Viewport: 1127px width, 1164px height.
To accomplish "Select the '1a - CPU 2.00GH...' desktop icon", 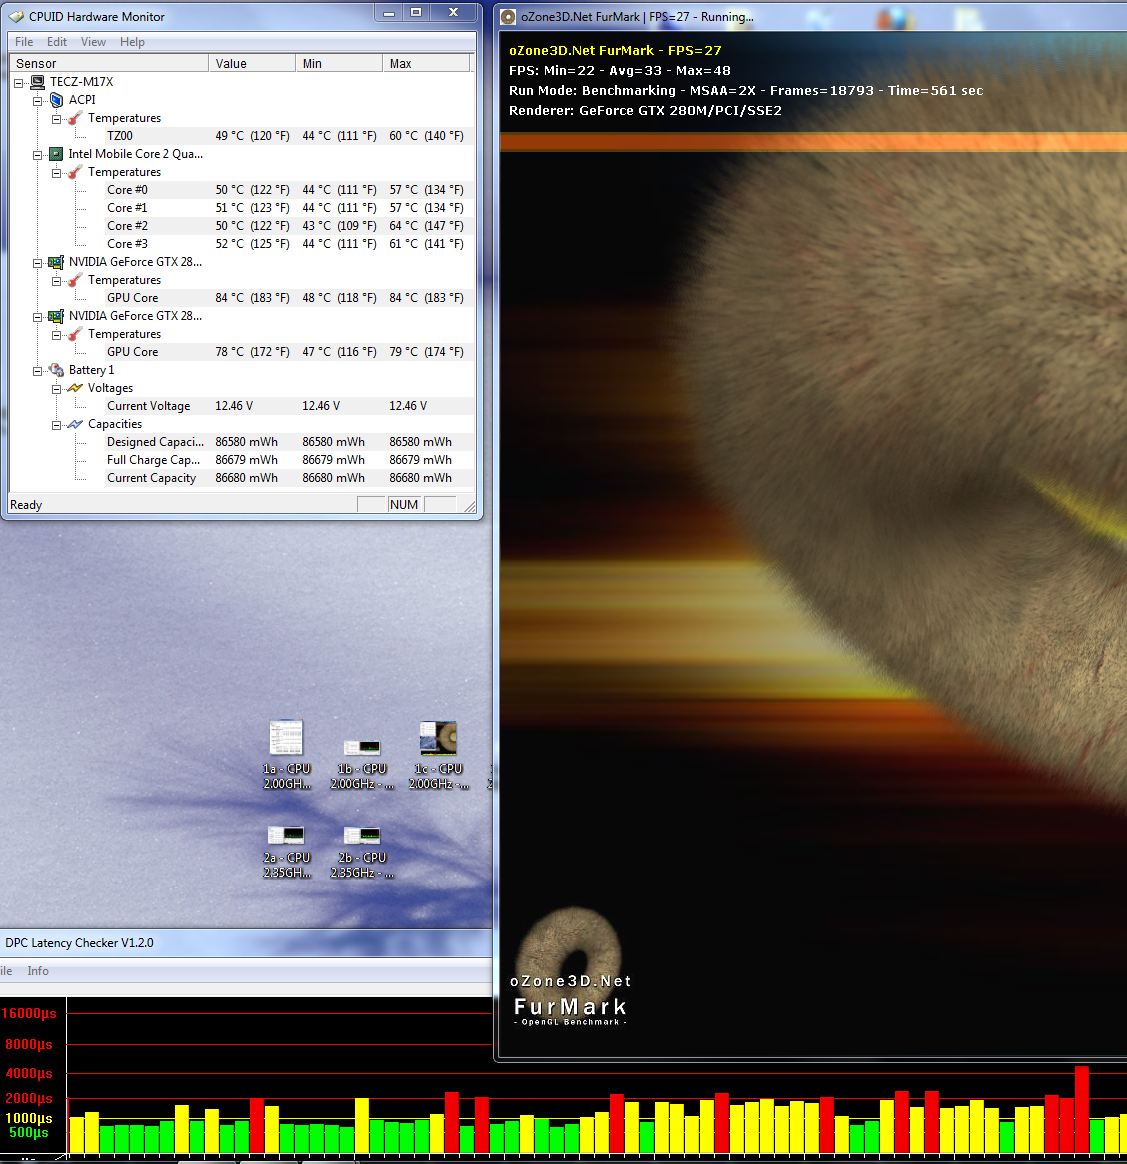I will 287,754.
